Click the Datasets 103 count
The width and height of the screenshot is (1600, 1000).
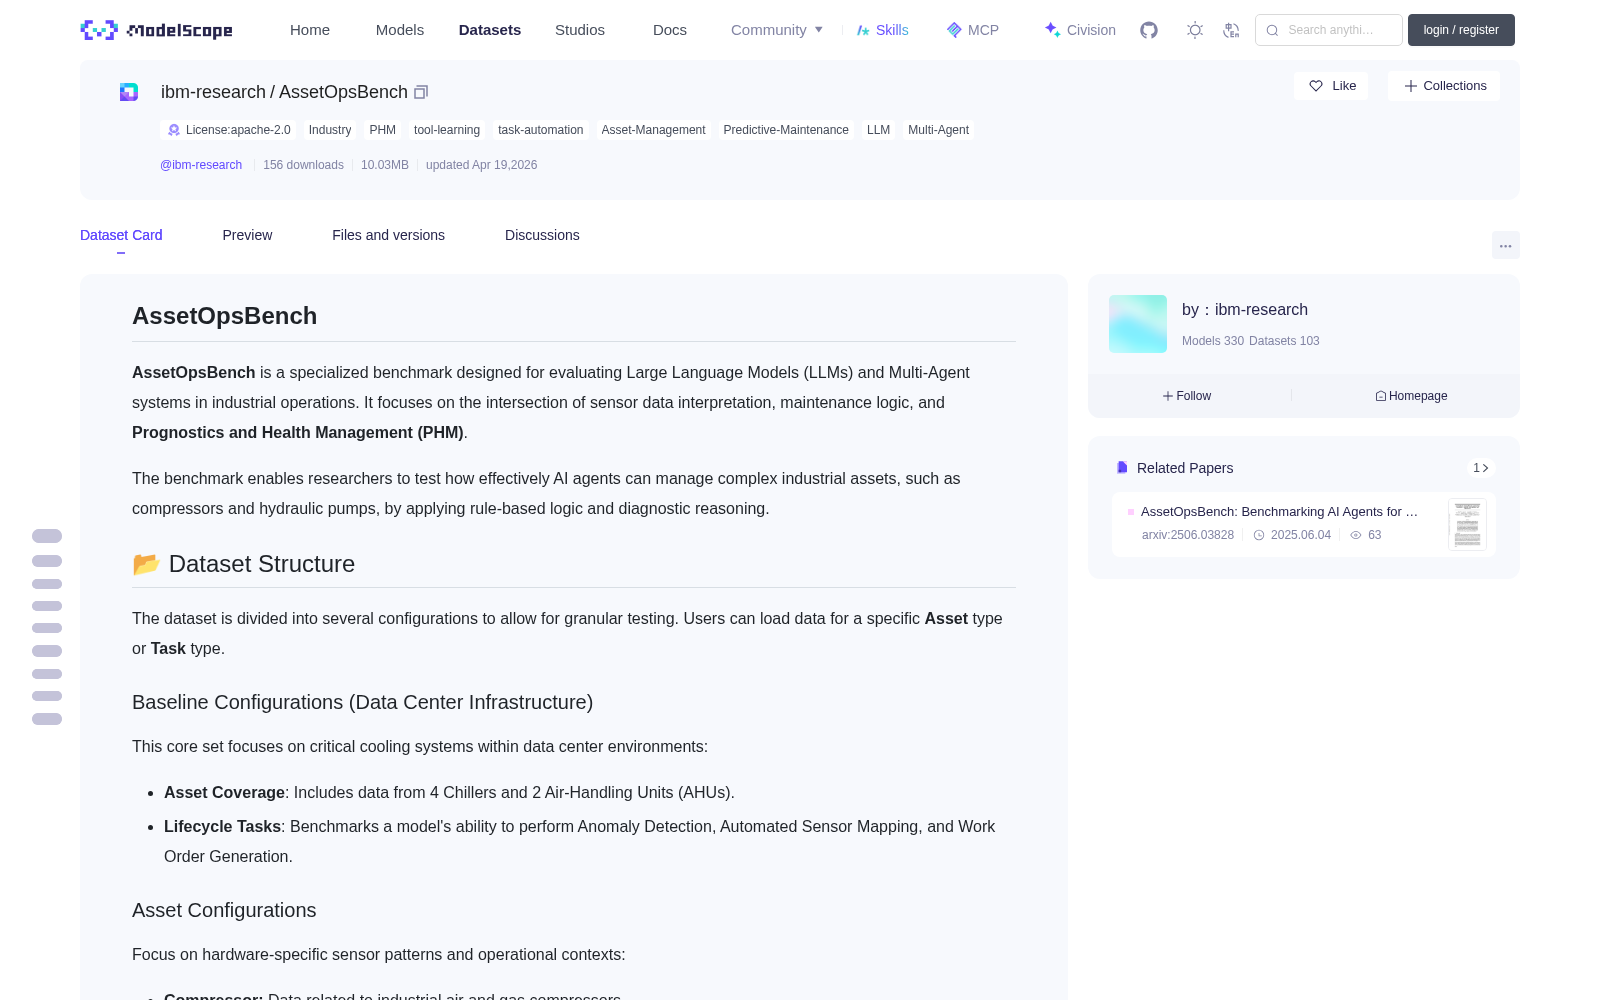(x=1284, y=341)
